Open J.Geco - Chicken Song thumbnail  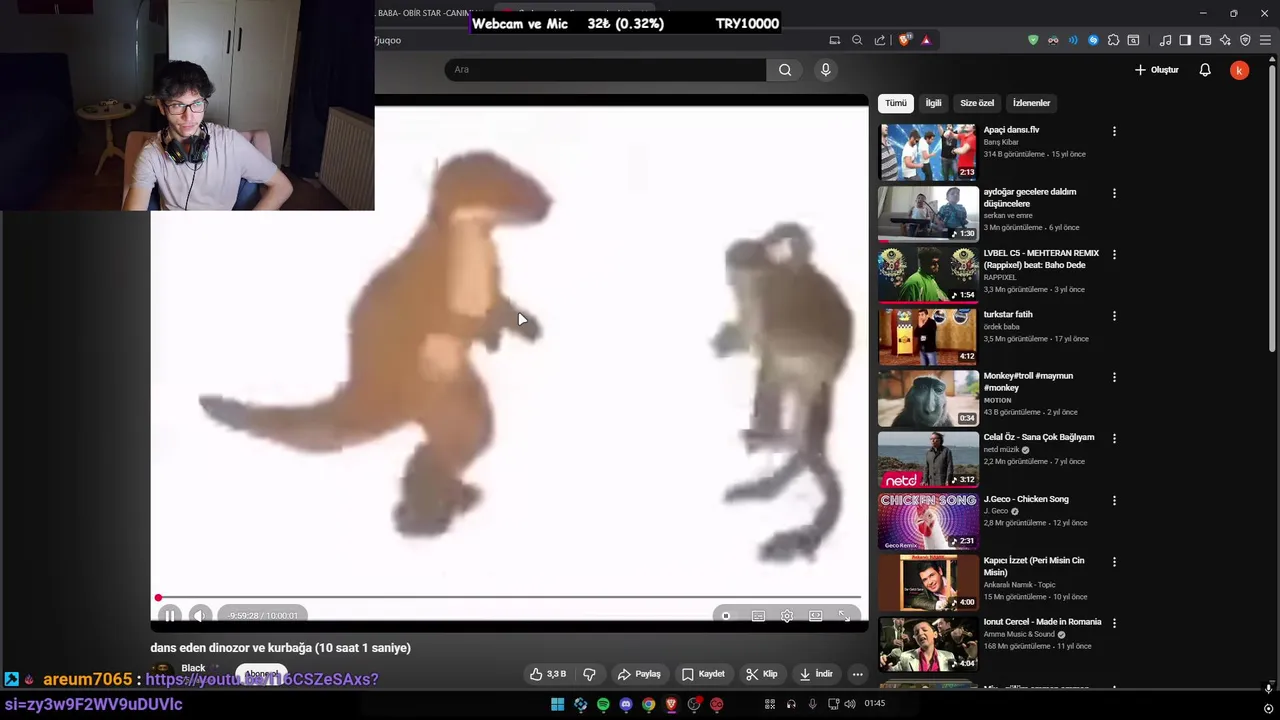point(928,521)
